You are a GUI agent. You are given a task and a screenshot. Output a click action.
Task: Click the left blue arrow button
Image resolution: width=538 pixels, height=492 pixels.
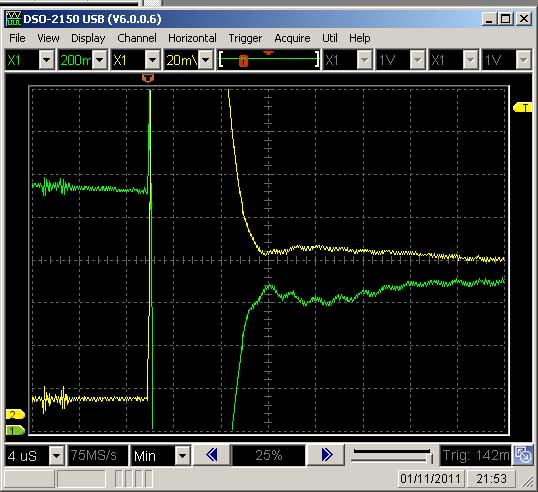212,455
